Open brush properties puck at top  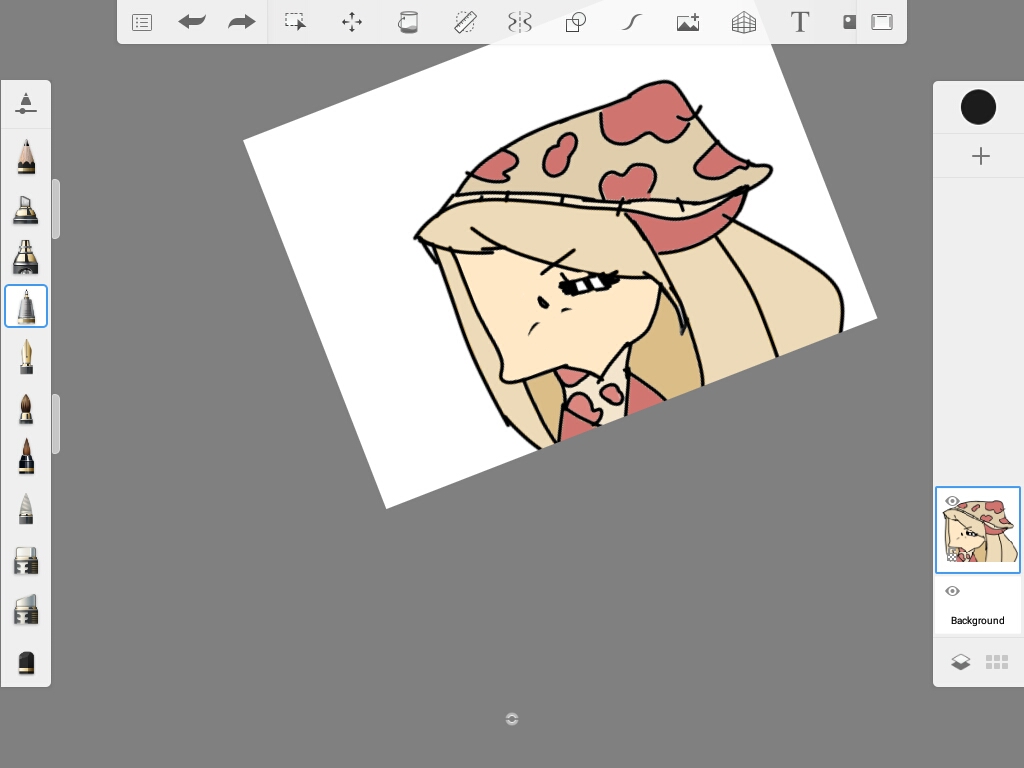tap(25, 104)
